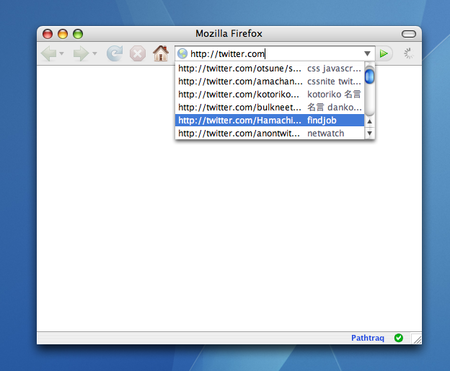450x371 pixels.
Task: Click the suggestion list scroll up arrow
Action: pyautogui.click(x=369, y=122)
